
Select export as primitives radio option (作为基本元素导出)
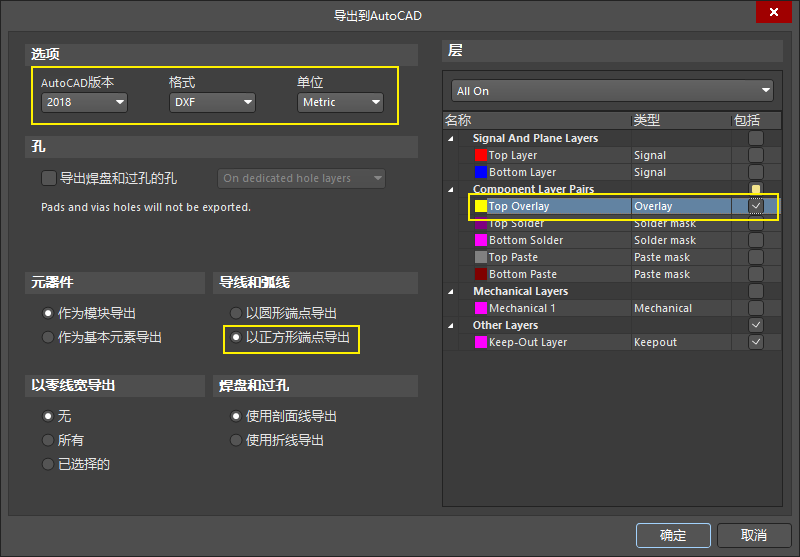pyautogui.click(x=48, y=338)
